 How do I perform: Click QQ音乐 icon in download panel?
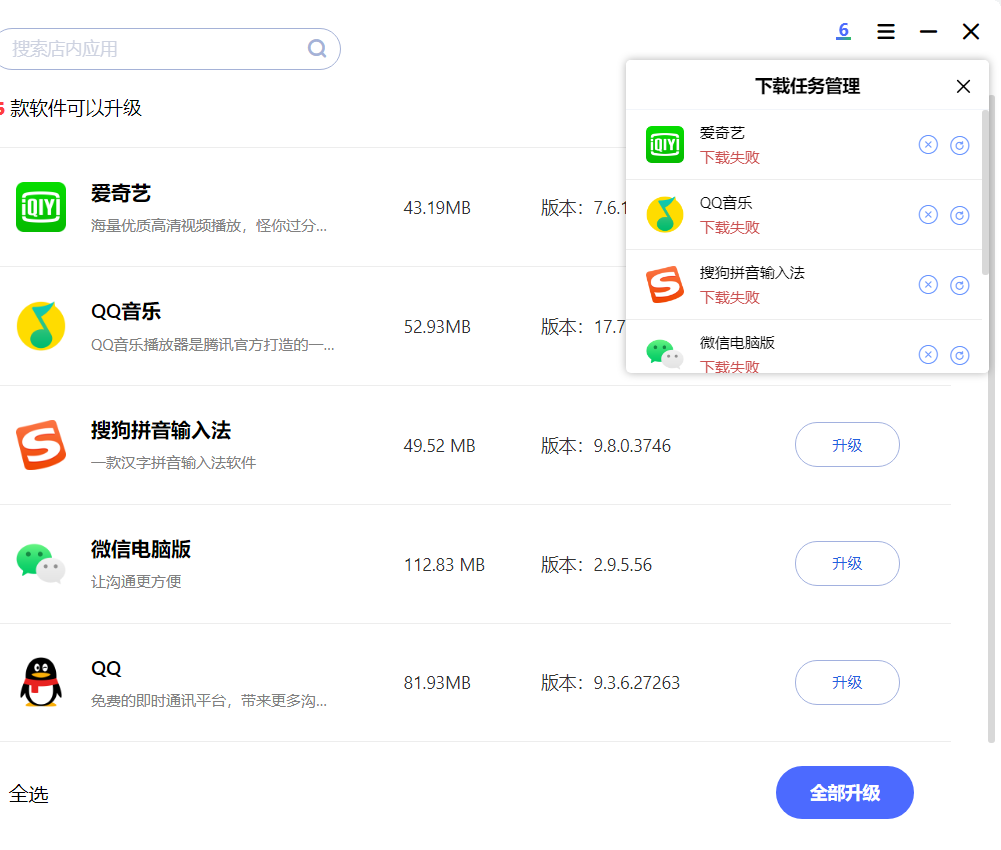point(665,215)
